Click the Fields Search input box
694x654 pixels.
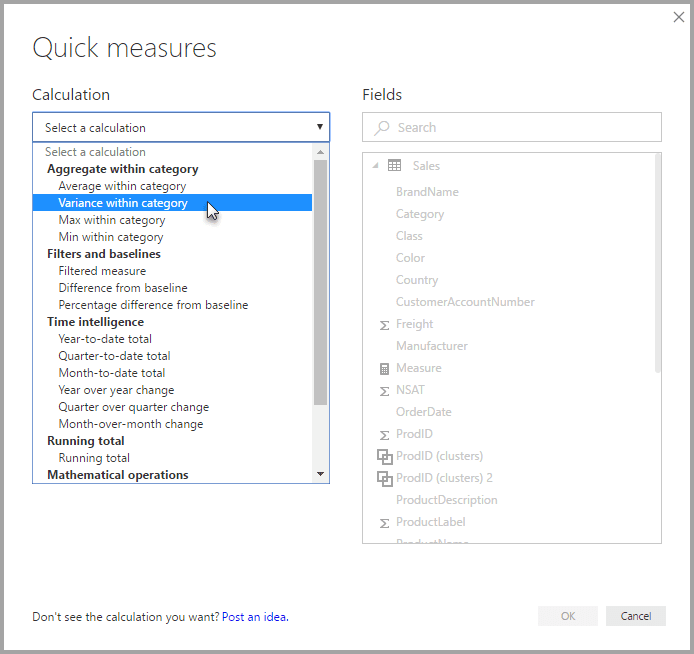coord(512,127)
